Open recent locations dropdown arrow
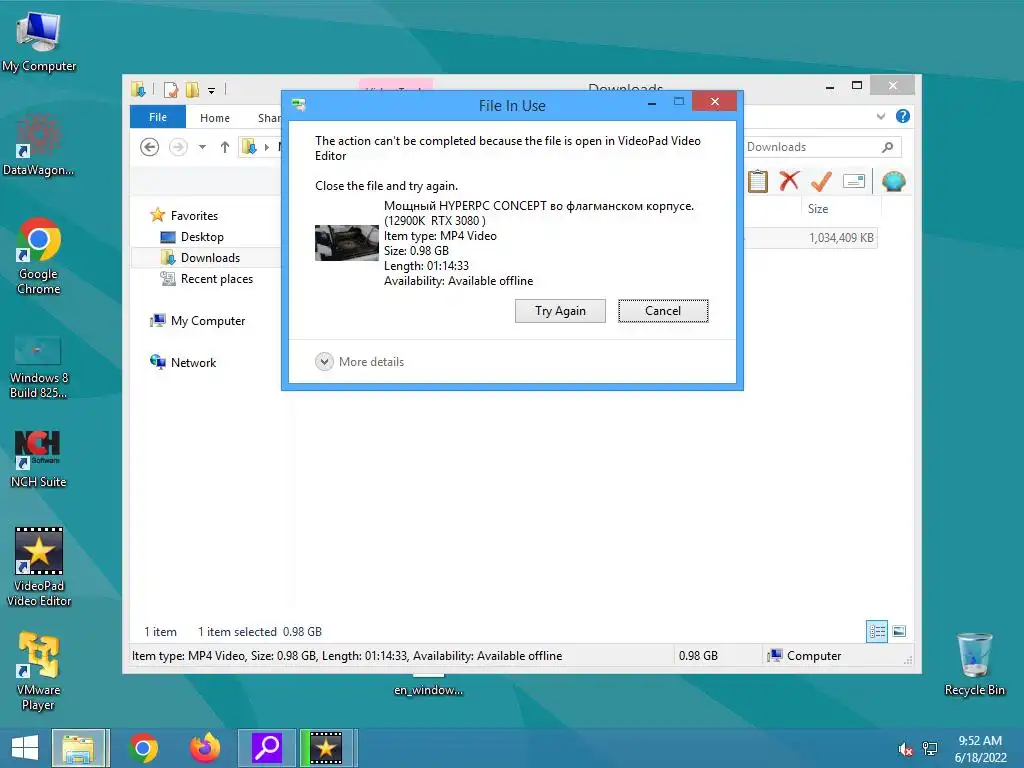1024x768 pixels. click(202, 147)
